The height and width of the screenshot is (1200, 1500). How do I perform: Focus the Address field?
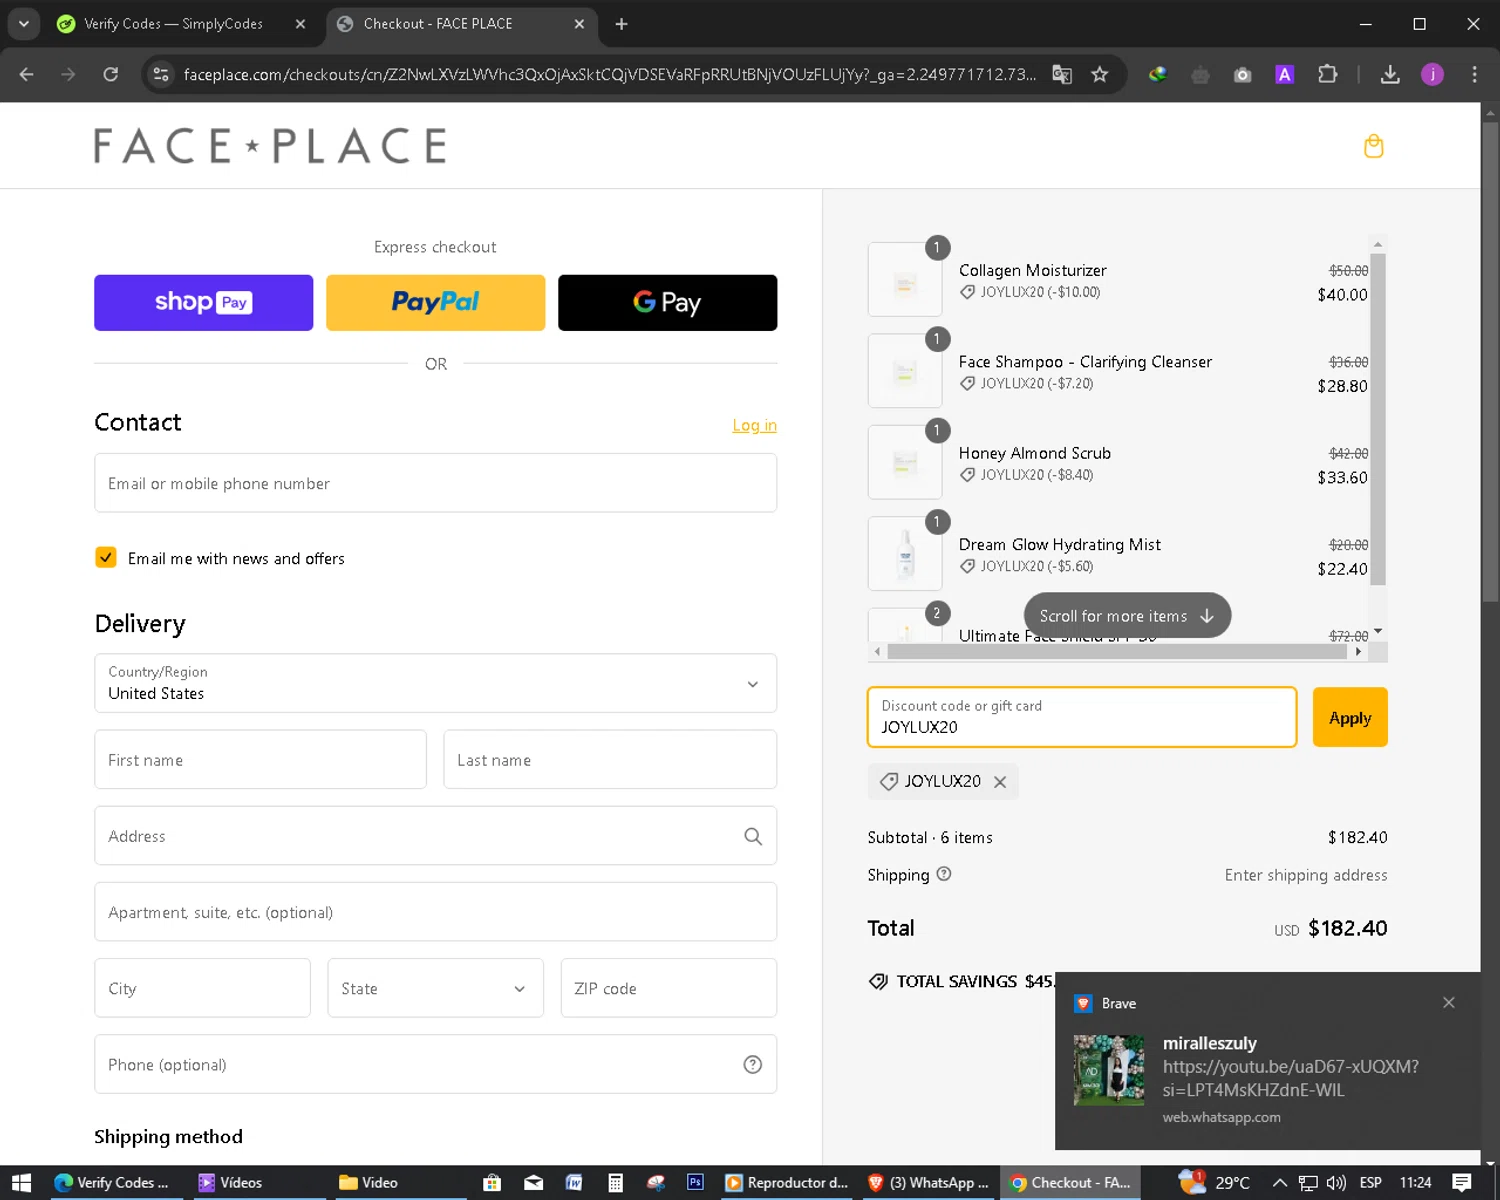click(x=435, y=836)
